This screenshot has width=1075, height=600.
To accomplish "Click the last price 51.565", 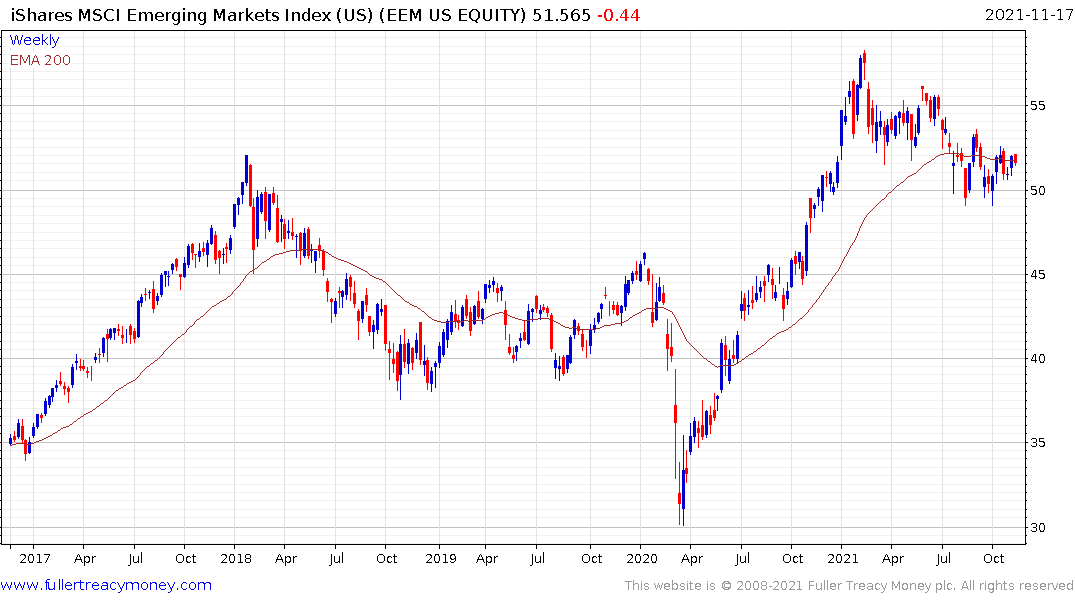I will pyautogui.click(x=561, y=14).
